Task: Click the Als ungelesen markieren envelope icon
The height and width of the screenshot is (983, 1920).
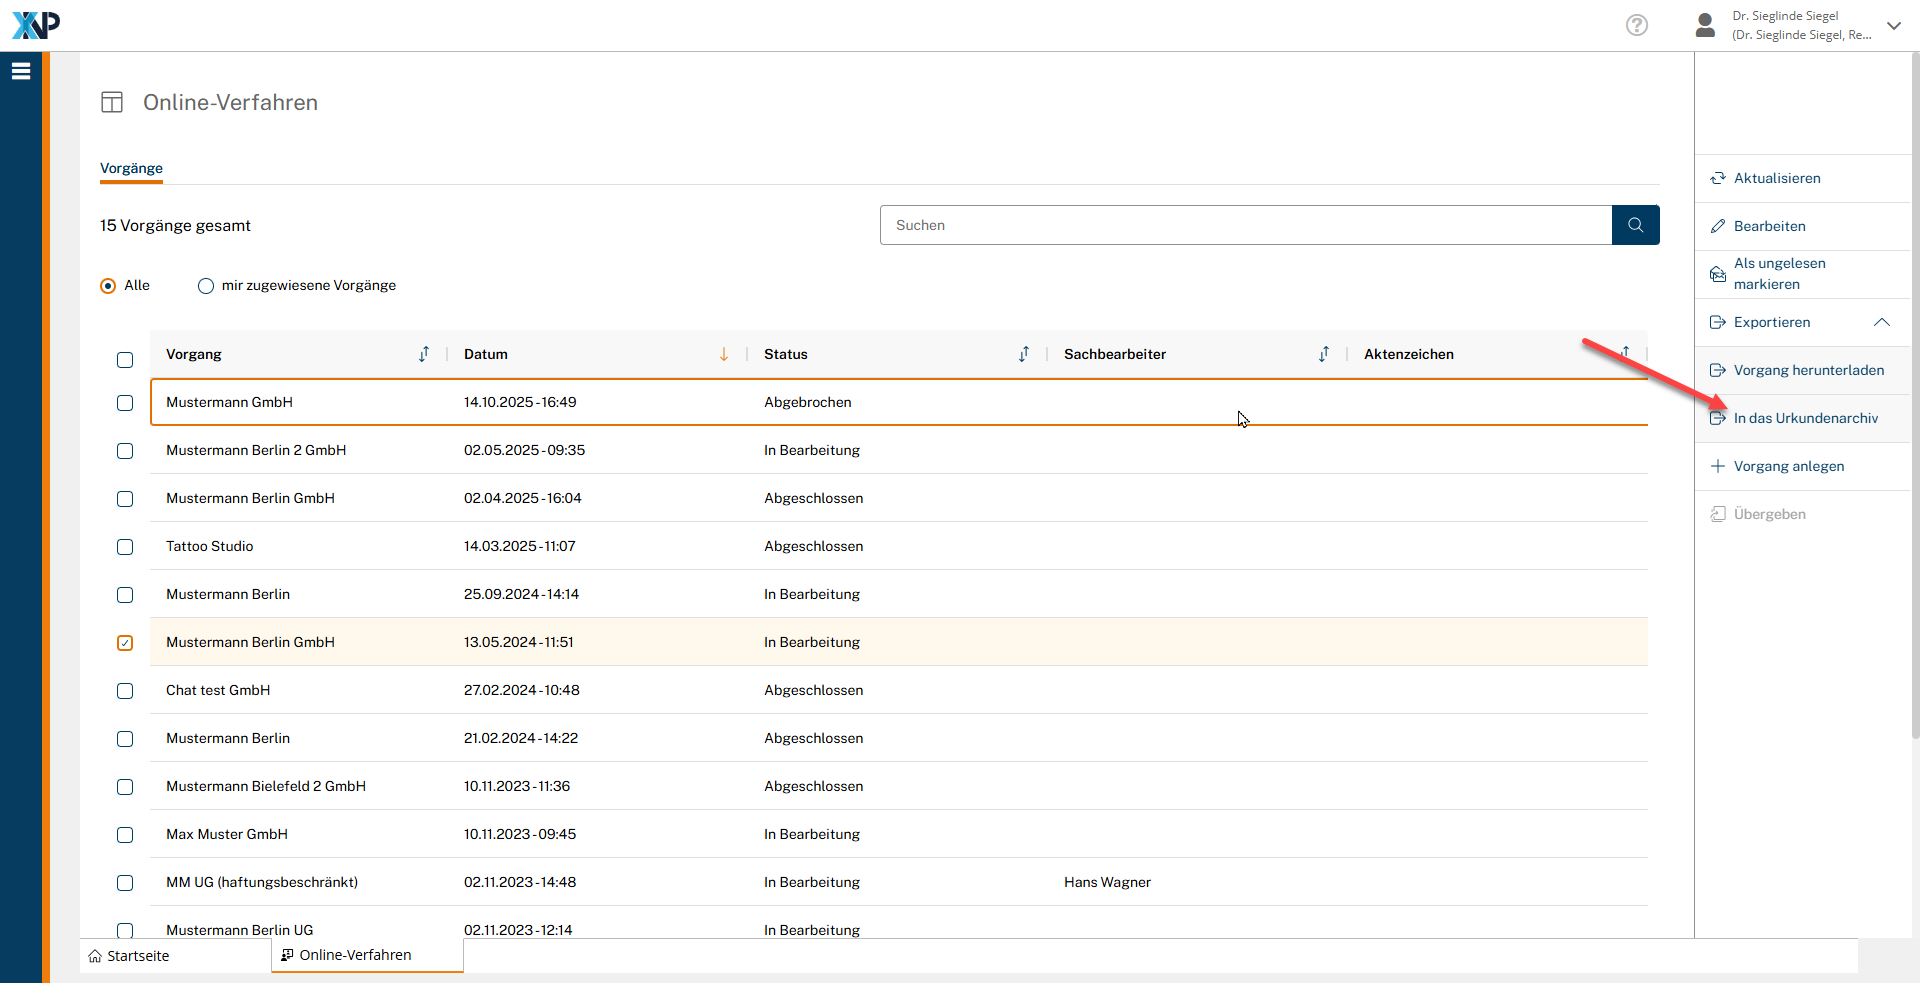Action: coord(1717,274)
